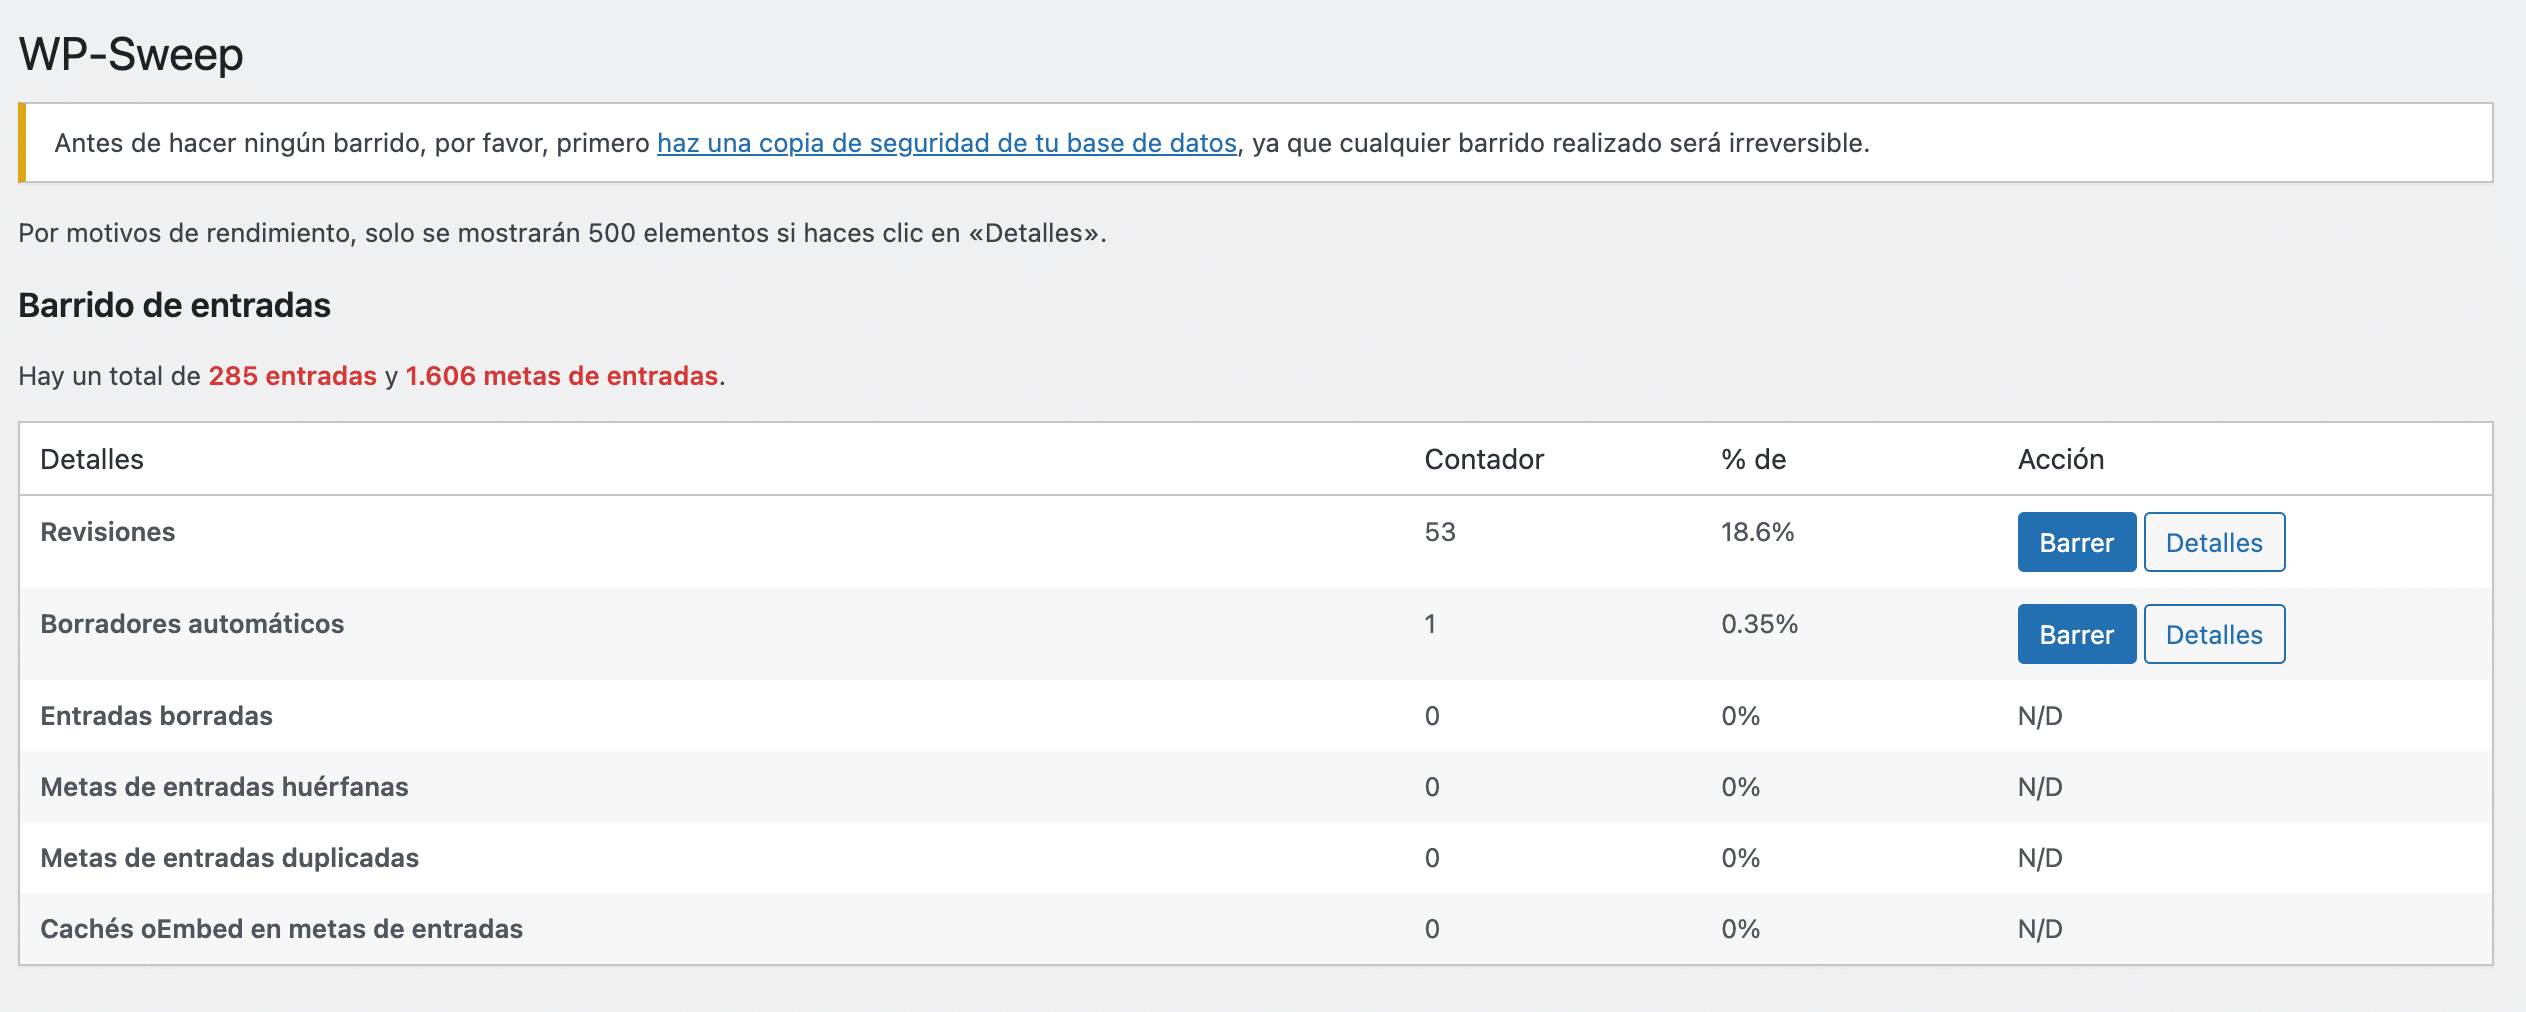2526x1012 pixels.
Task: Click the % de column header
Action: pyautogui.click(x=1753, y=459)
